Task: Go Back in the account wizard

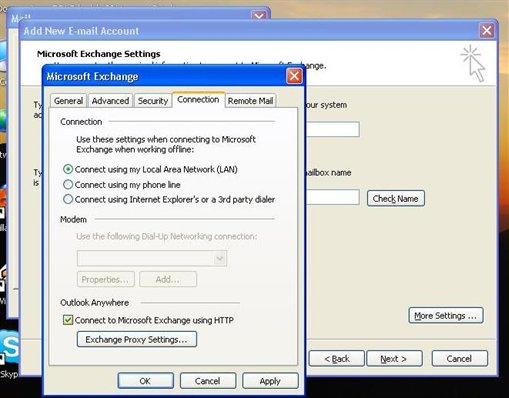Action: click(x=337, y=359)
